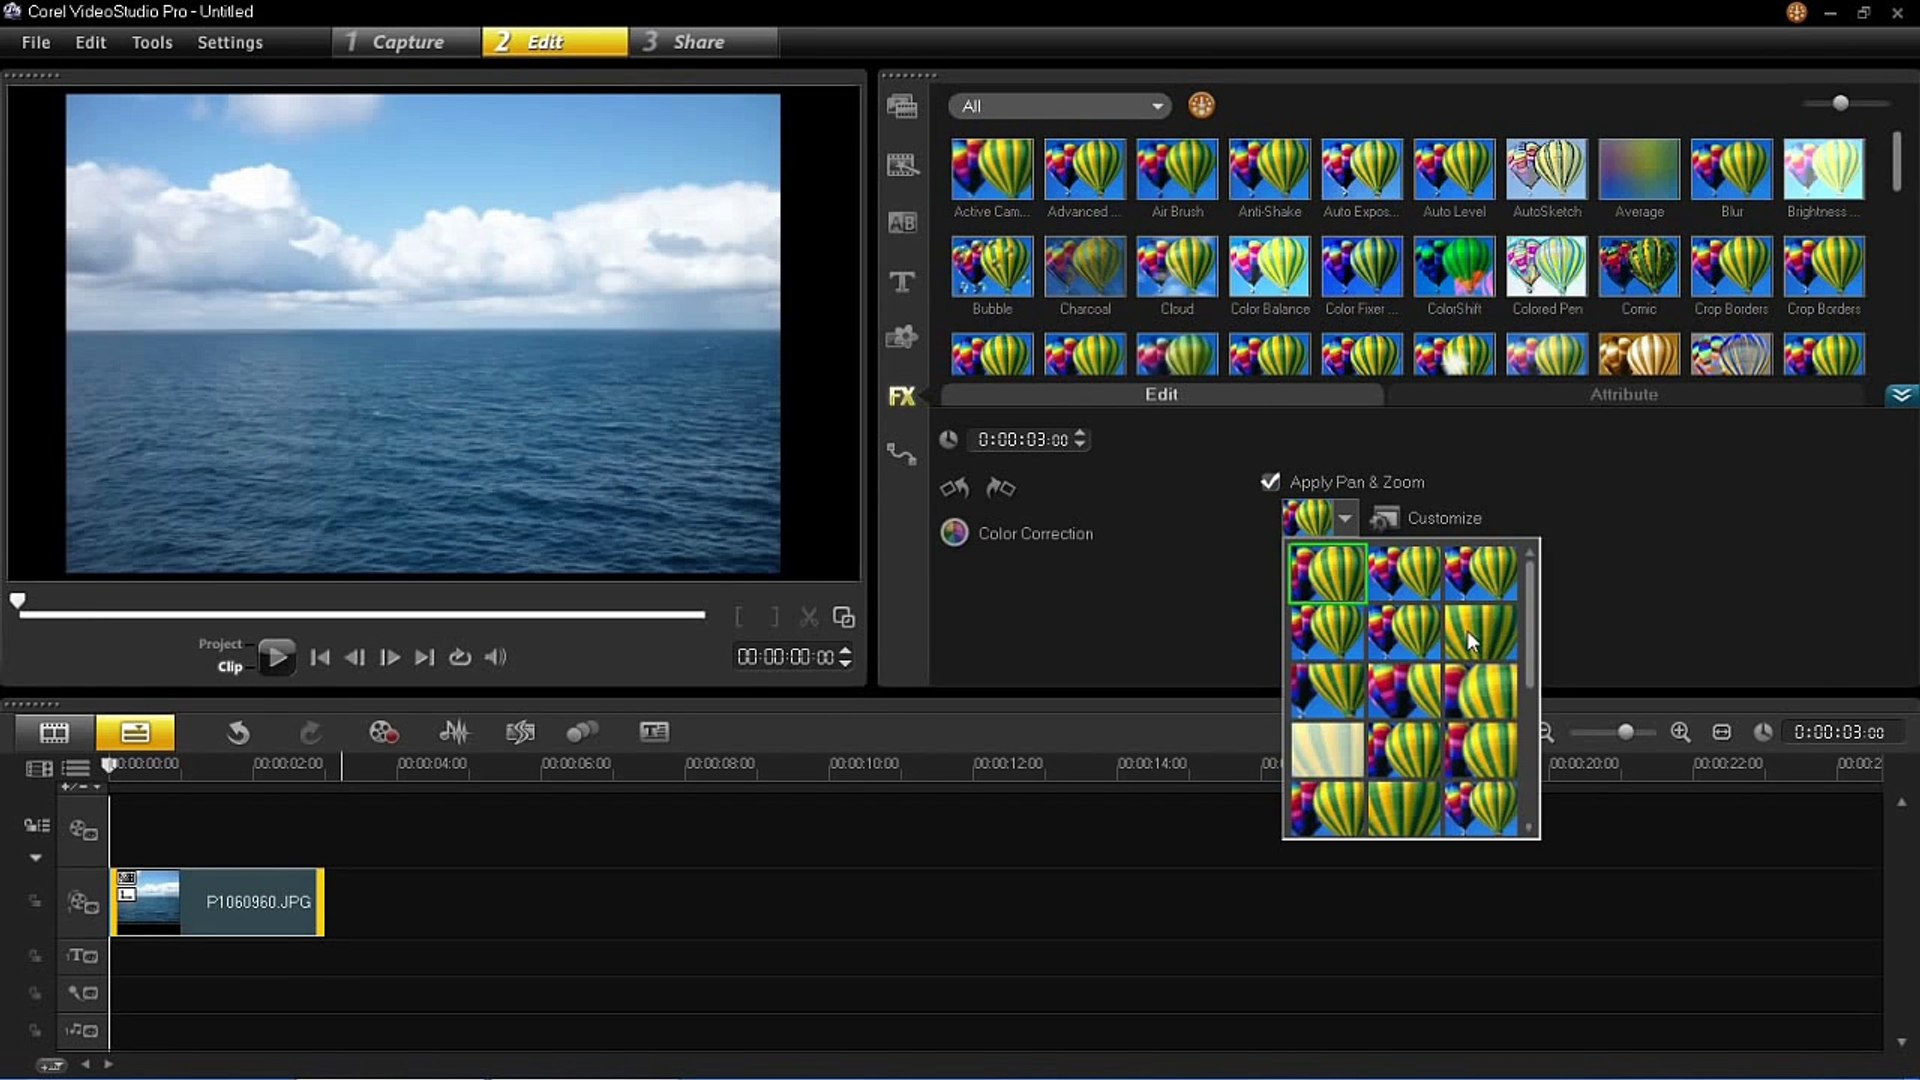Open the Tools menu
The image size is (1920, 1080).
(152, 42)
